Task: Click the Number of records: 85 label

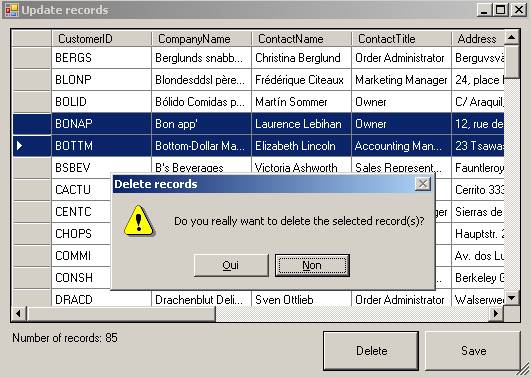Action: pyautogui.click(x=65, y=338)
